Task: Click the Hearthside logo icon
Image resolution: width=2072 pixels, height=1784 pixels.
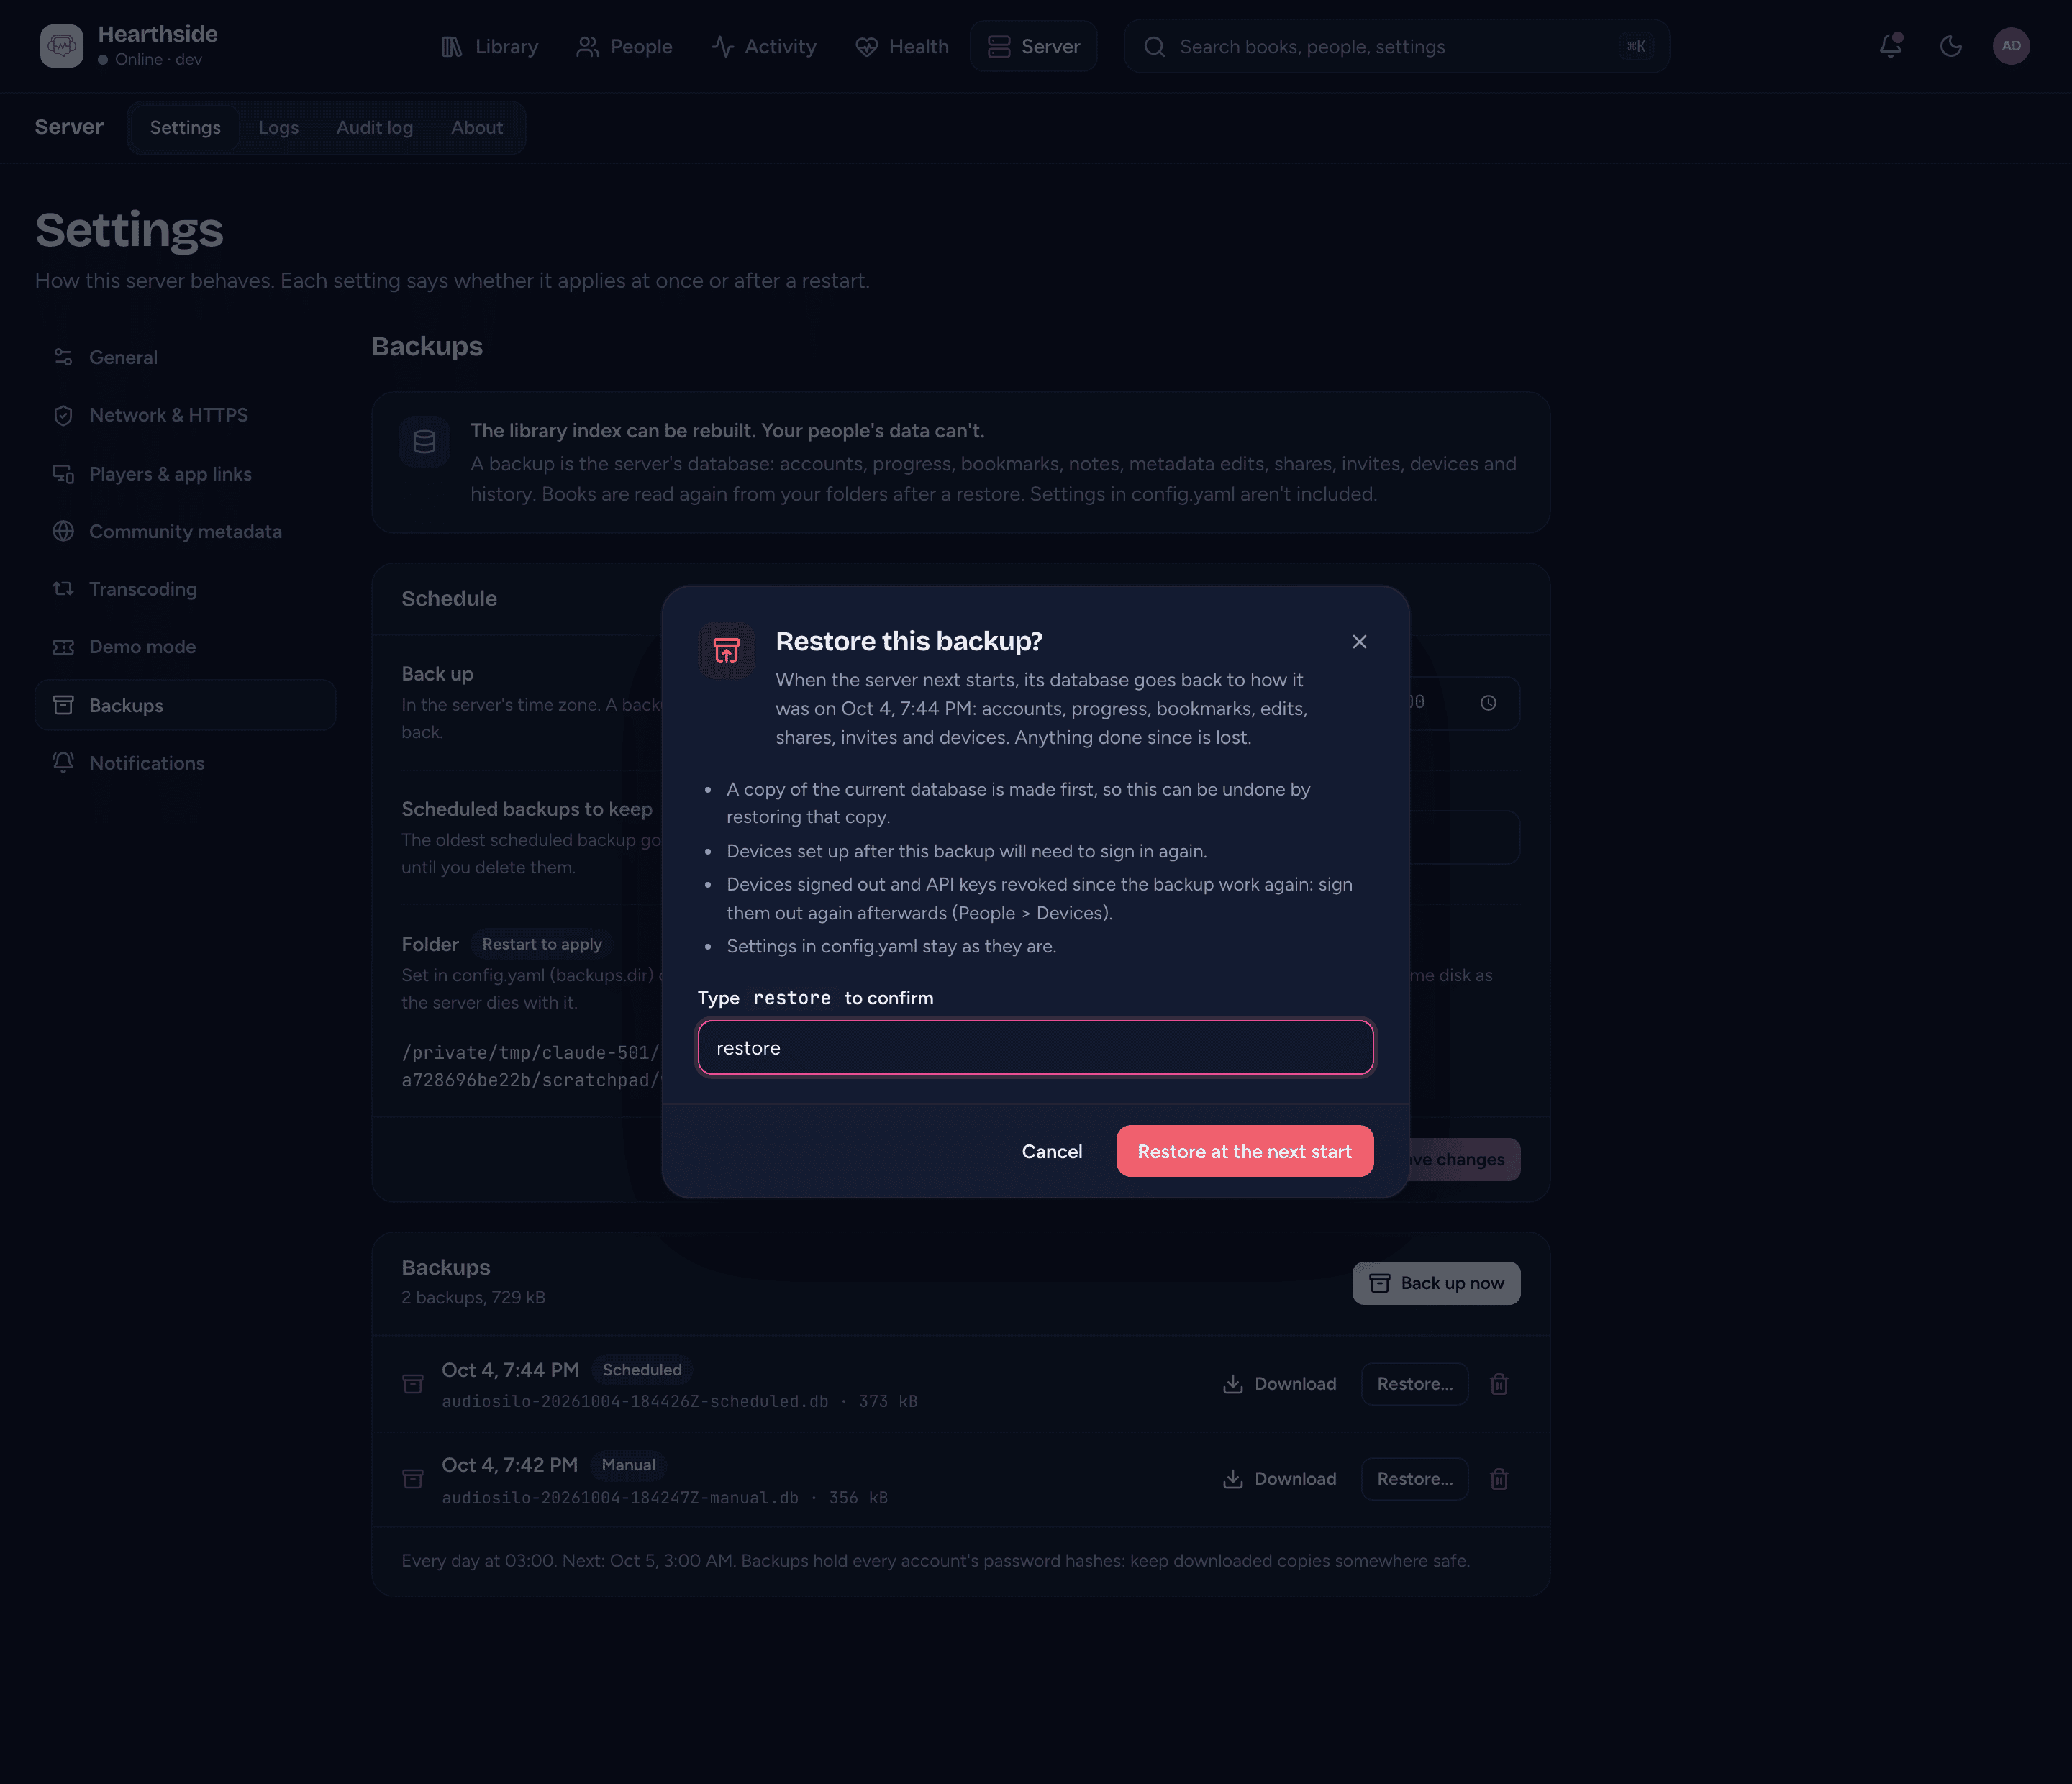Action: [61, 46]
